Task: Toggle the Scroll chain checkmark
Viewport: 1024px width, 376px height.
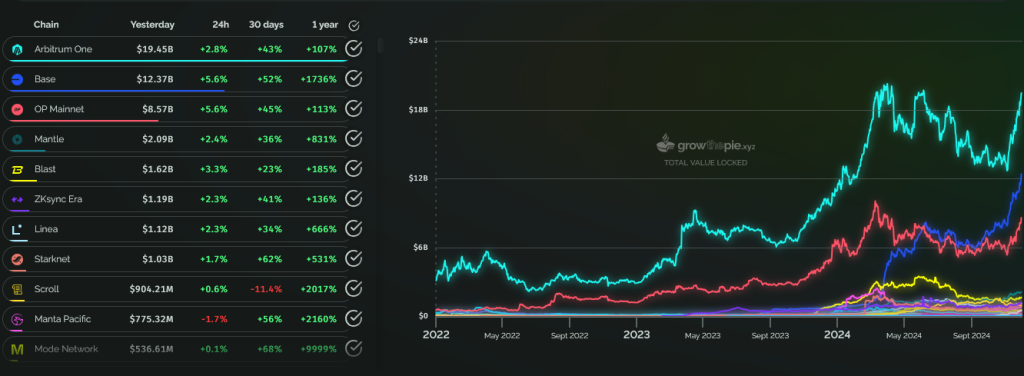Action: pyautogui.click(x=353, y=289)
